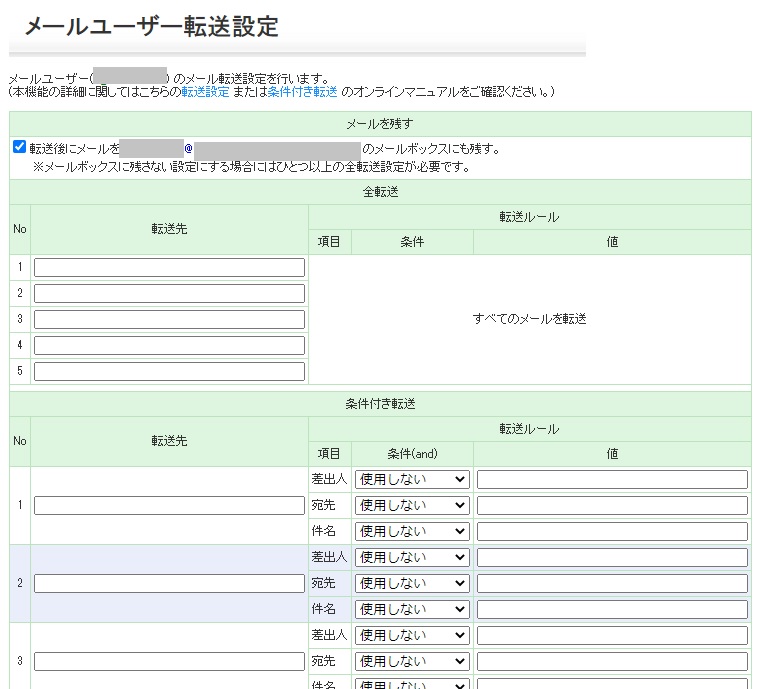Click conditional forwarding destination field for rule 2
Image resolution: width=759 pixels, height=689 pixels.
[x=169, y=584]
